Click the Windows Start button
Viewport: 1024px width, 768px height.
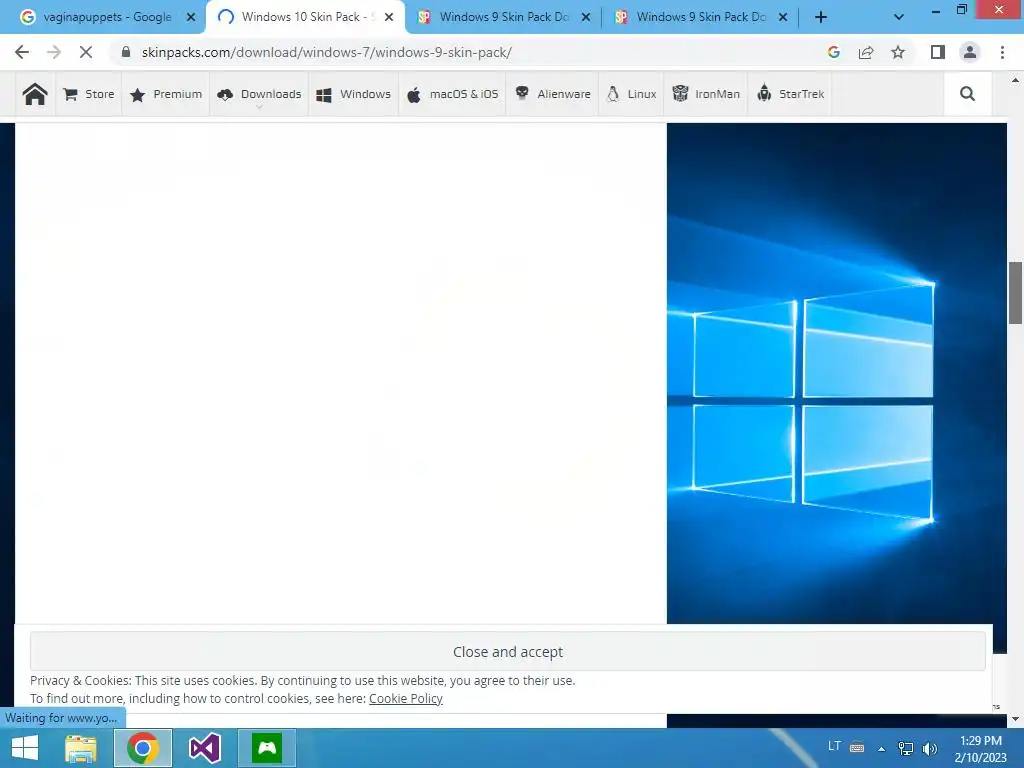point(25,748)
